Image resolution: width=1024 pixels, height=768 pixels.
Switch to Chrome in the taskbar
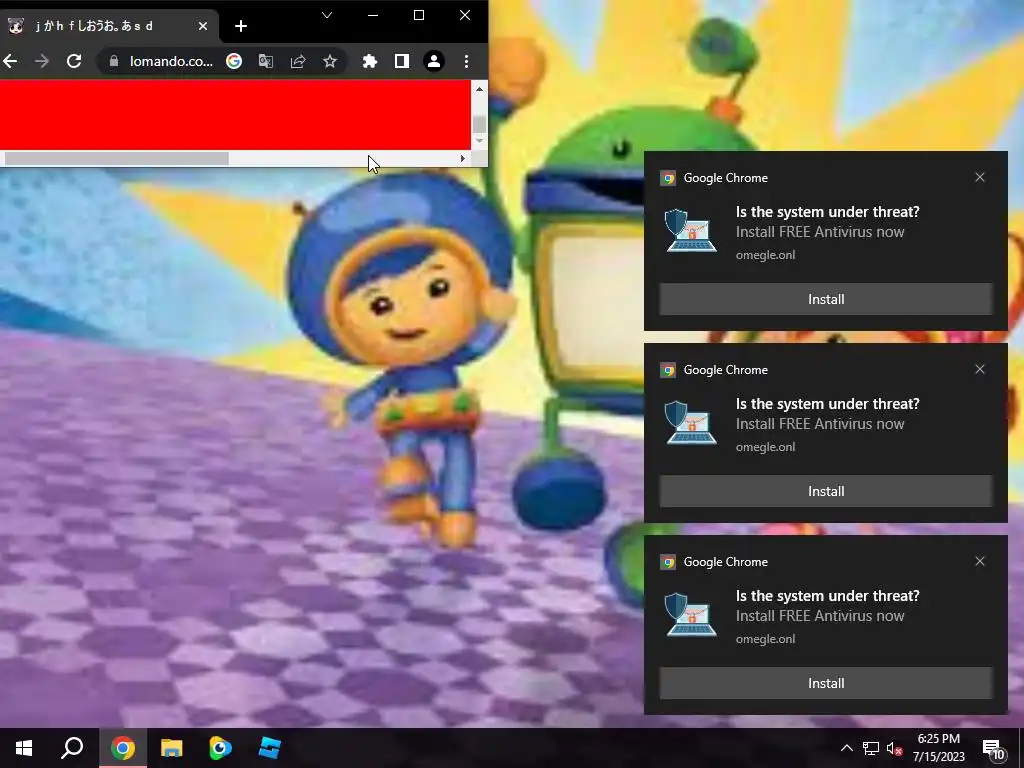(123, 748)
